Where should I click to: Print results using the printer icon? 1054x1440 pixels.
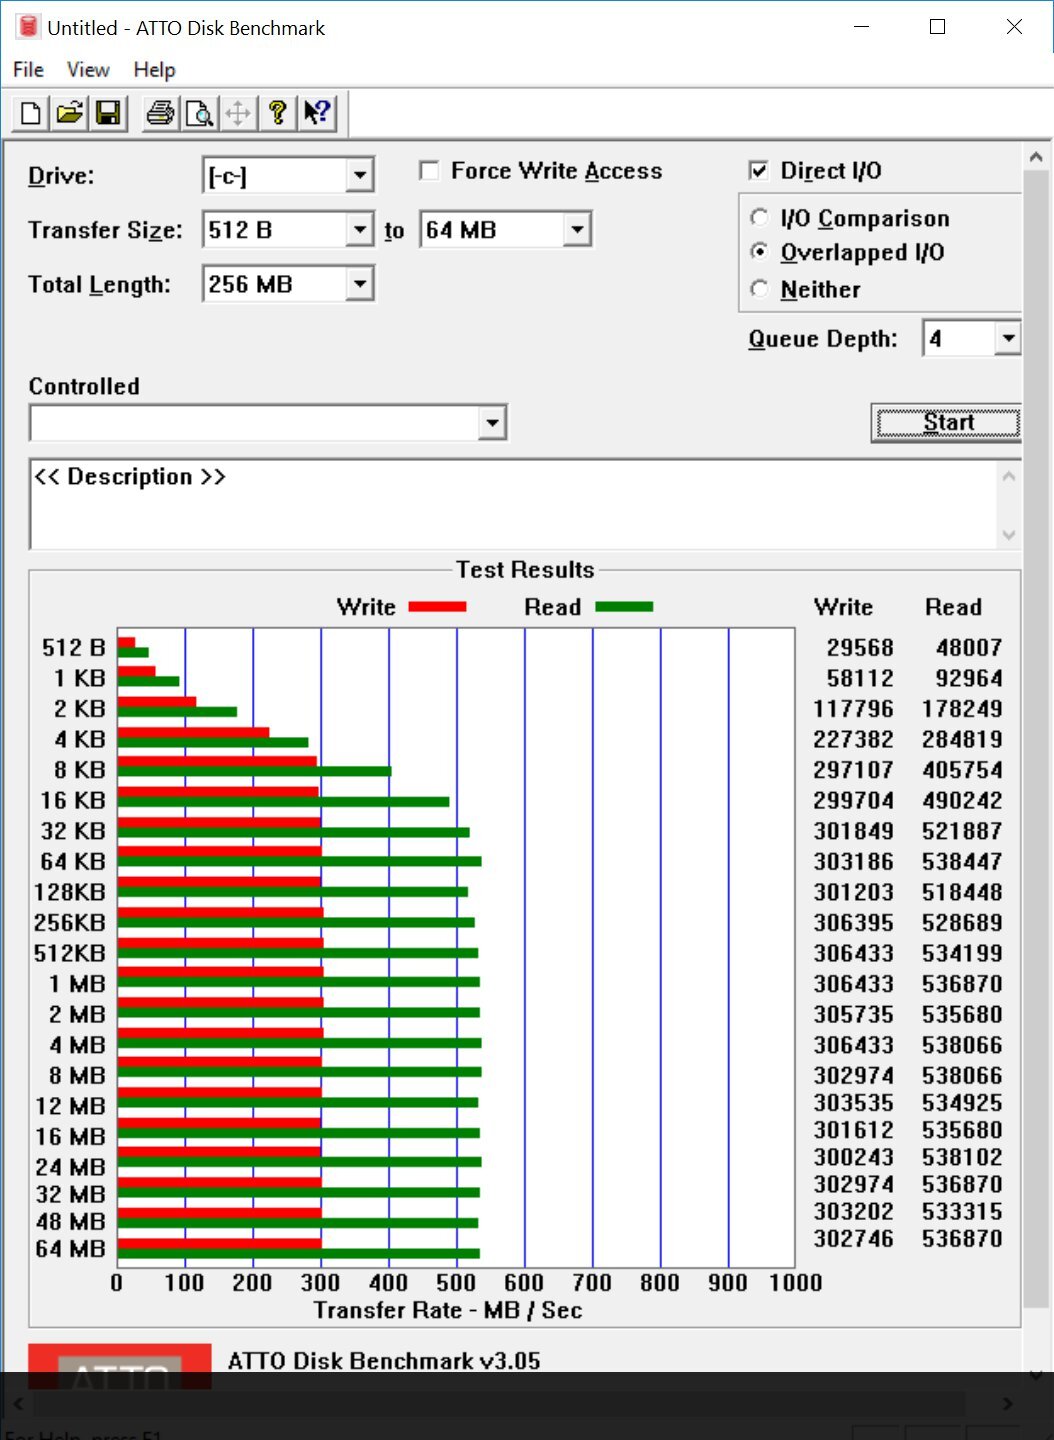click(160, 113)
